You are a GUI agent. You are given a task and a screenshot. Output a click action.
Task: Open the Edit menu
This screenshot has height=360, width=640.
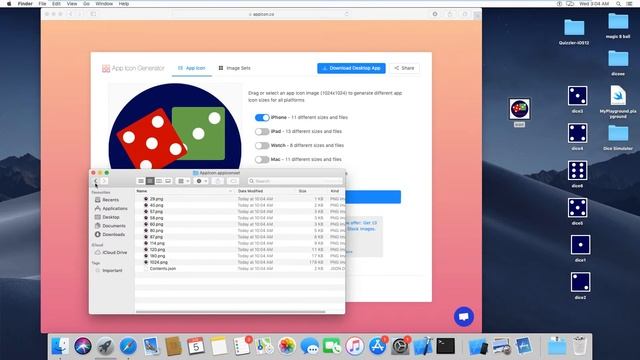click(x=56, y=4)
